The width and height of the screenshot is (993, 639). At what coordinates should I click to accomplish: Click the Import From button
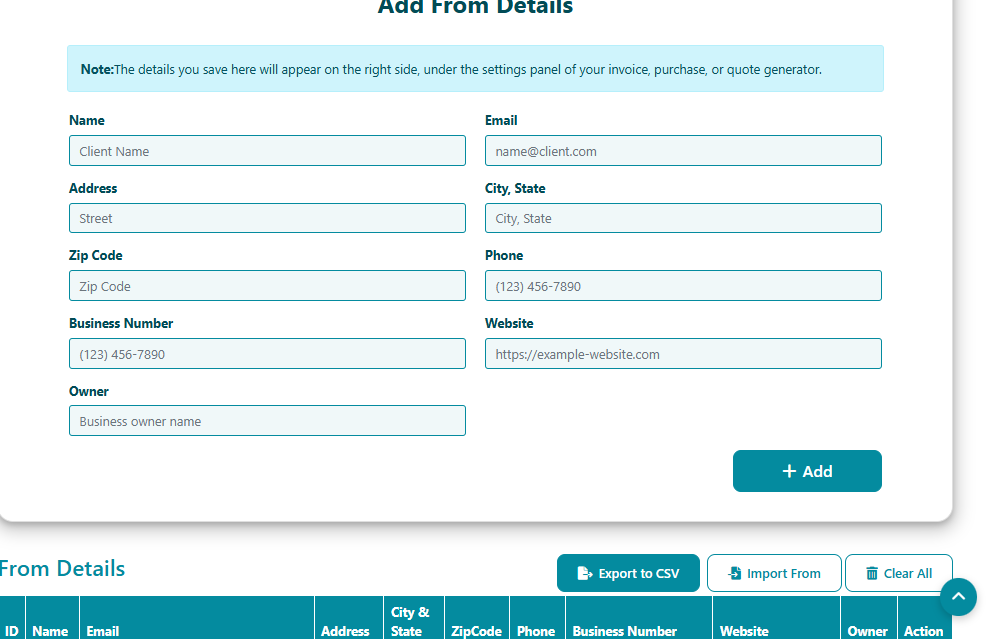(x=774, y=573)
